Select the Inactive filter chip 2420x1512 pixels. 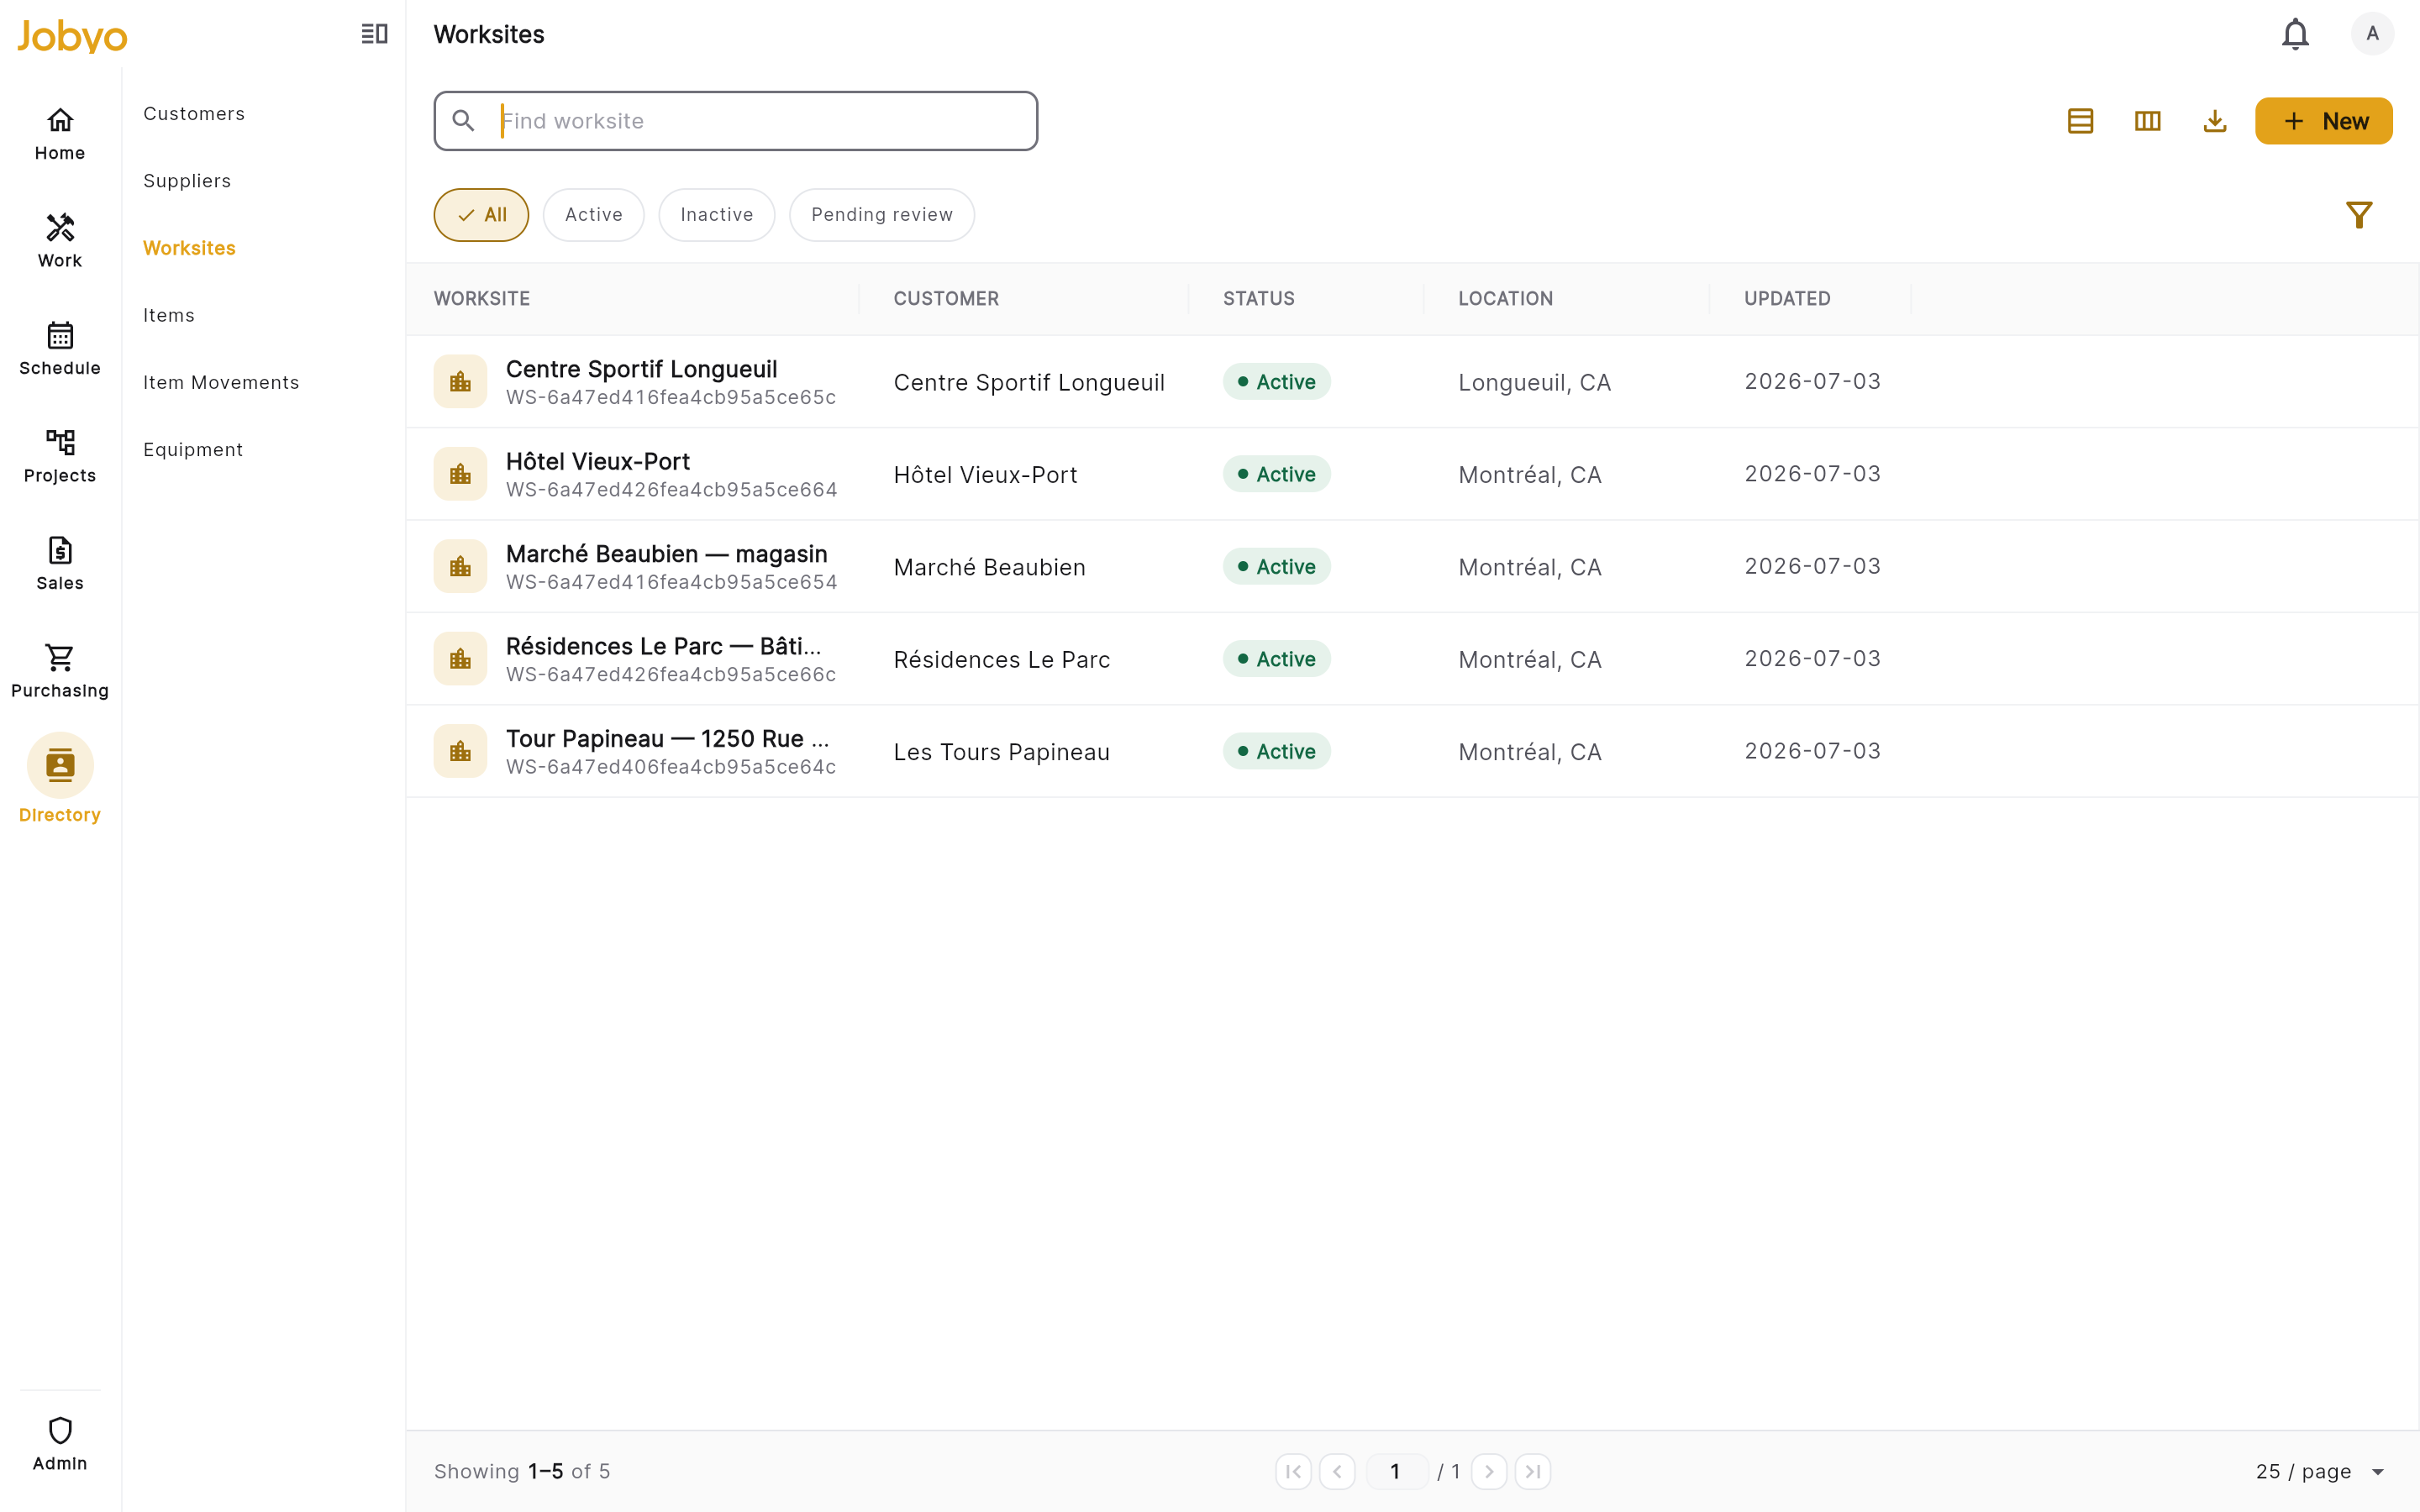(717, 215)
